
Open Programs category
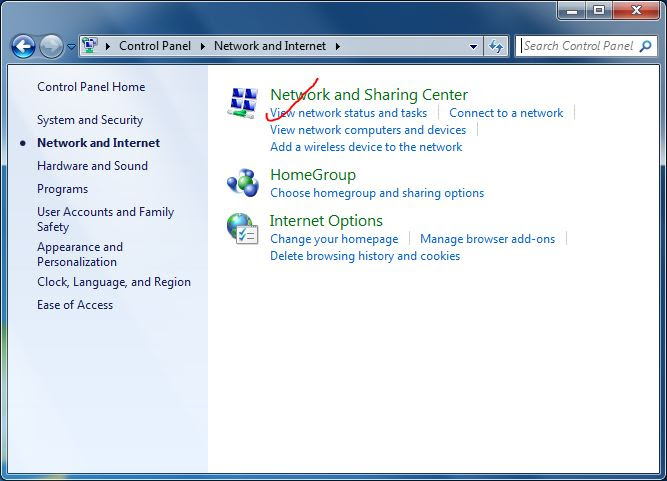coord(63,189)
